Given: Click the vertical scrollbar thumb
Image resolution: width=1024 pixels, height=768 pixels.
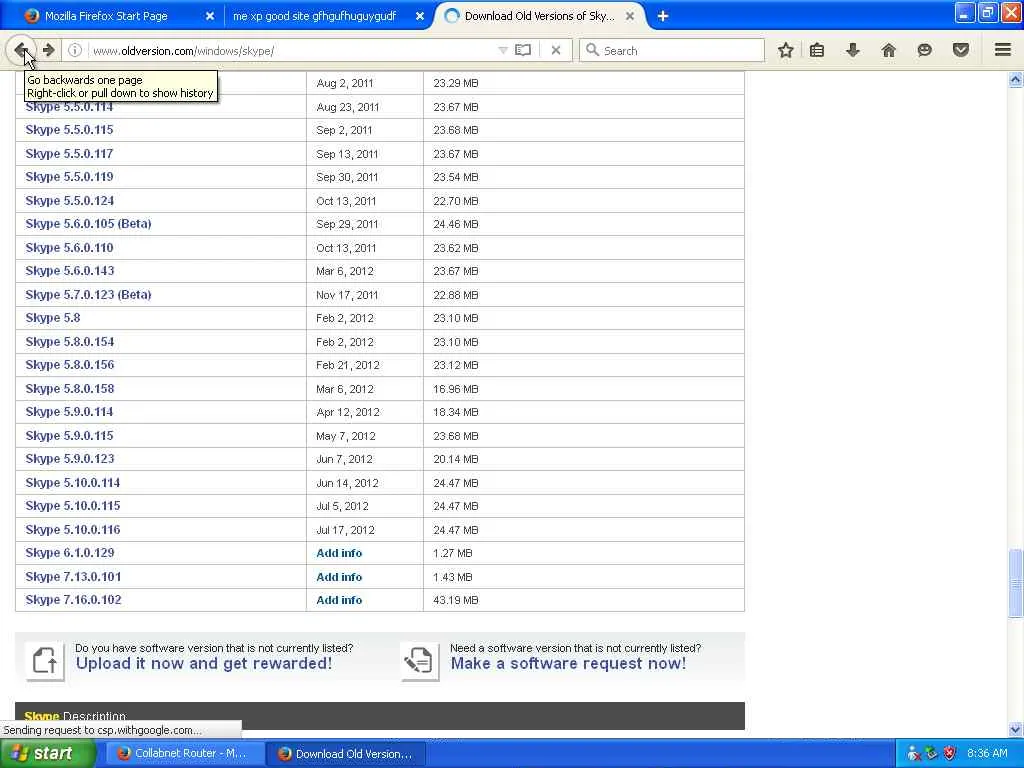Looking at the screenshot, I should click(x=1016, y=583).
